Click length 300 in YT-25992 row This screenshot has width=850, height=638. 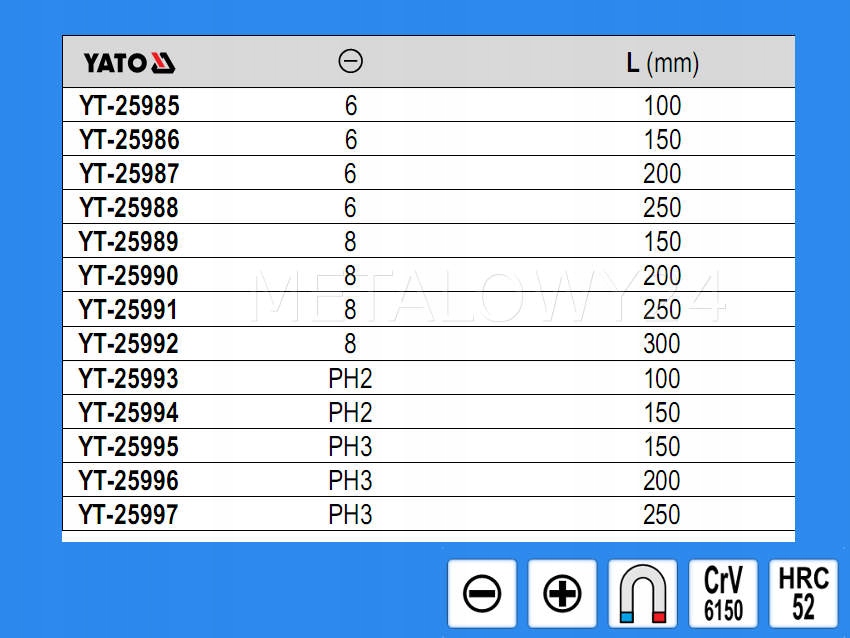pos(661,344)
